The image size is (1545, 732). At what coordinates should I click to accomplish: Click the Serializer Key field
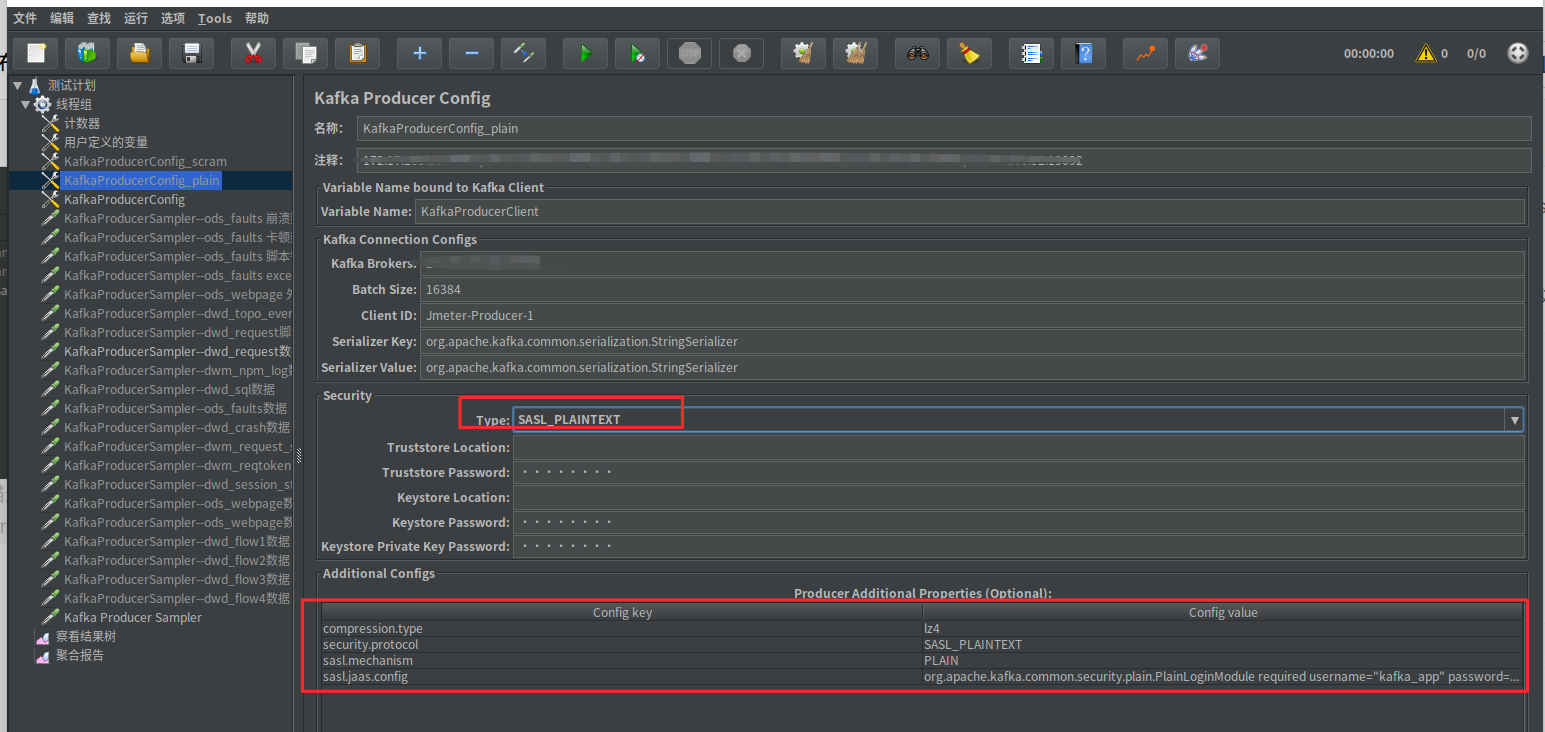(972, 341)
